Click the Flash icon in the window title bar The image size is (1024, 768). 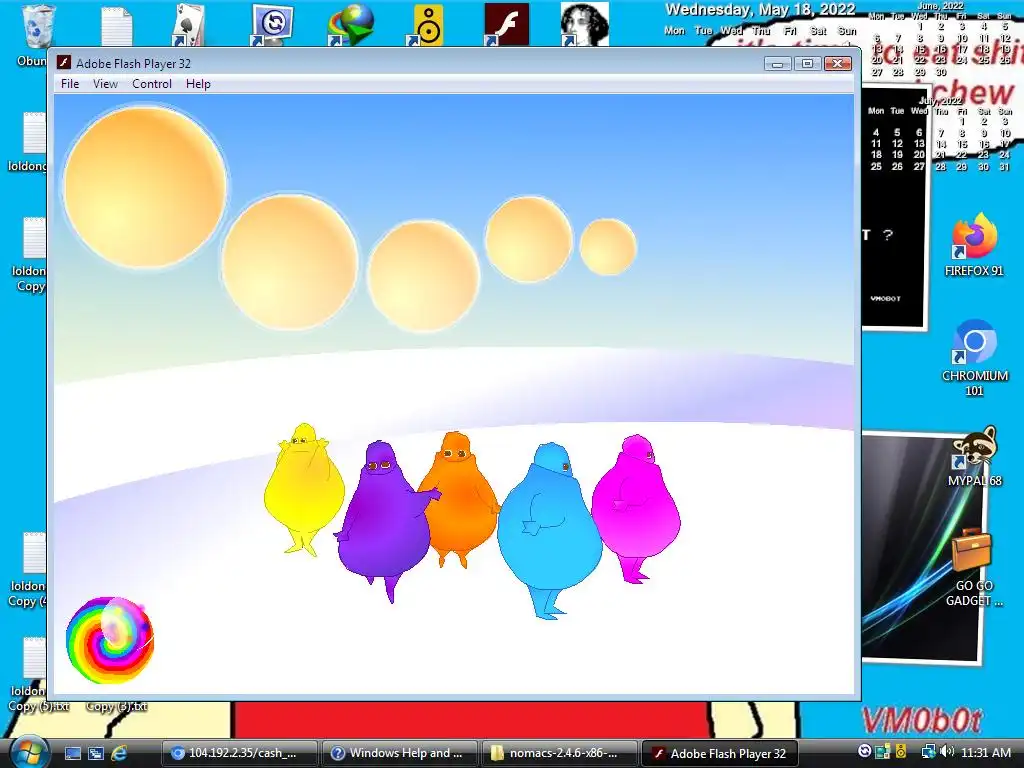coord(63,63)
